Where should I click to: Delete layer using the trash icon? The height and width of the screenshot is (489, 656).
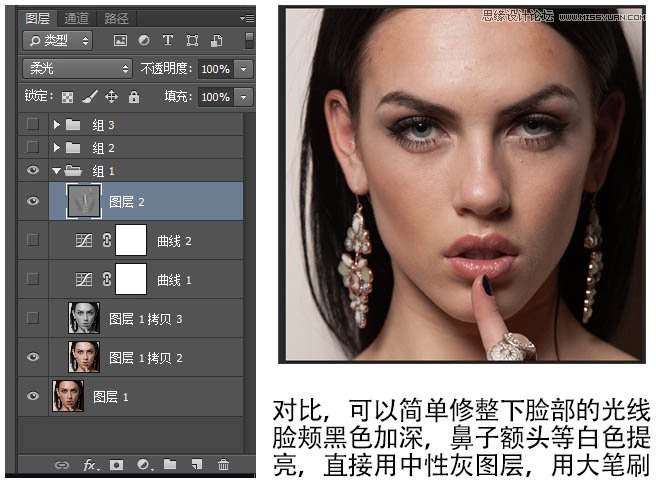[223, 465]
